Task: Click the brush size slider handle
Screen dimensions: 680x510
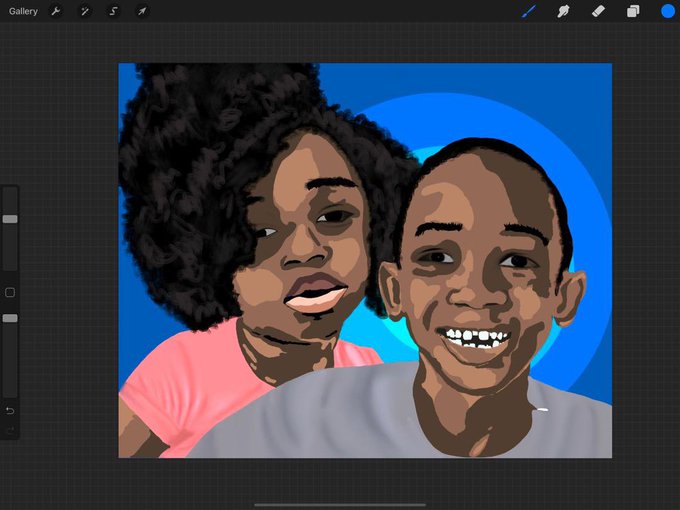Action: pos(10,219)
